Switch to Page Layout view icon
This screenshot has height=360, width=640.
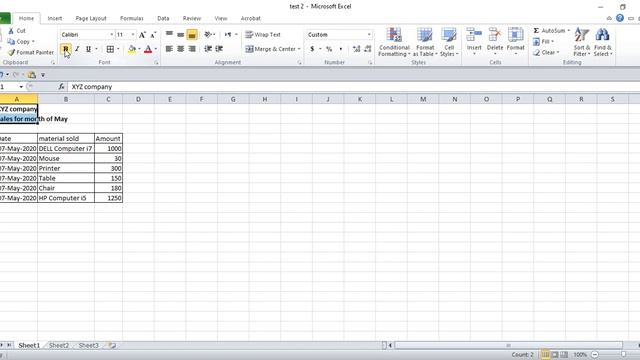click(x=555, y=355)
